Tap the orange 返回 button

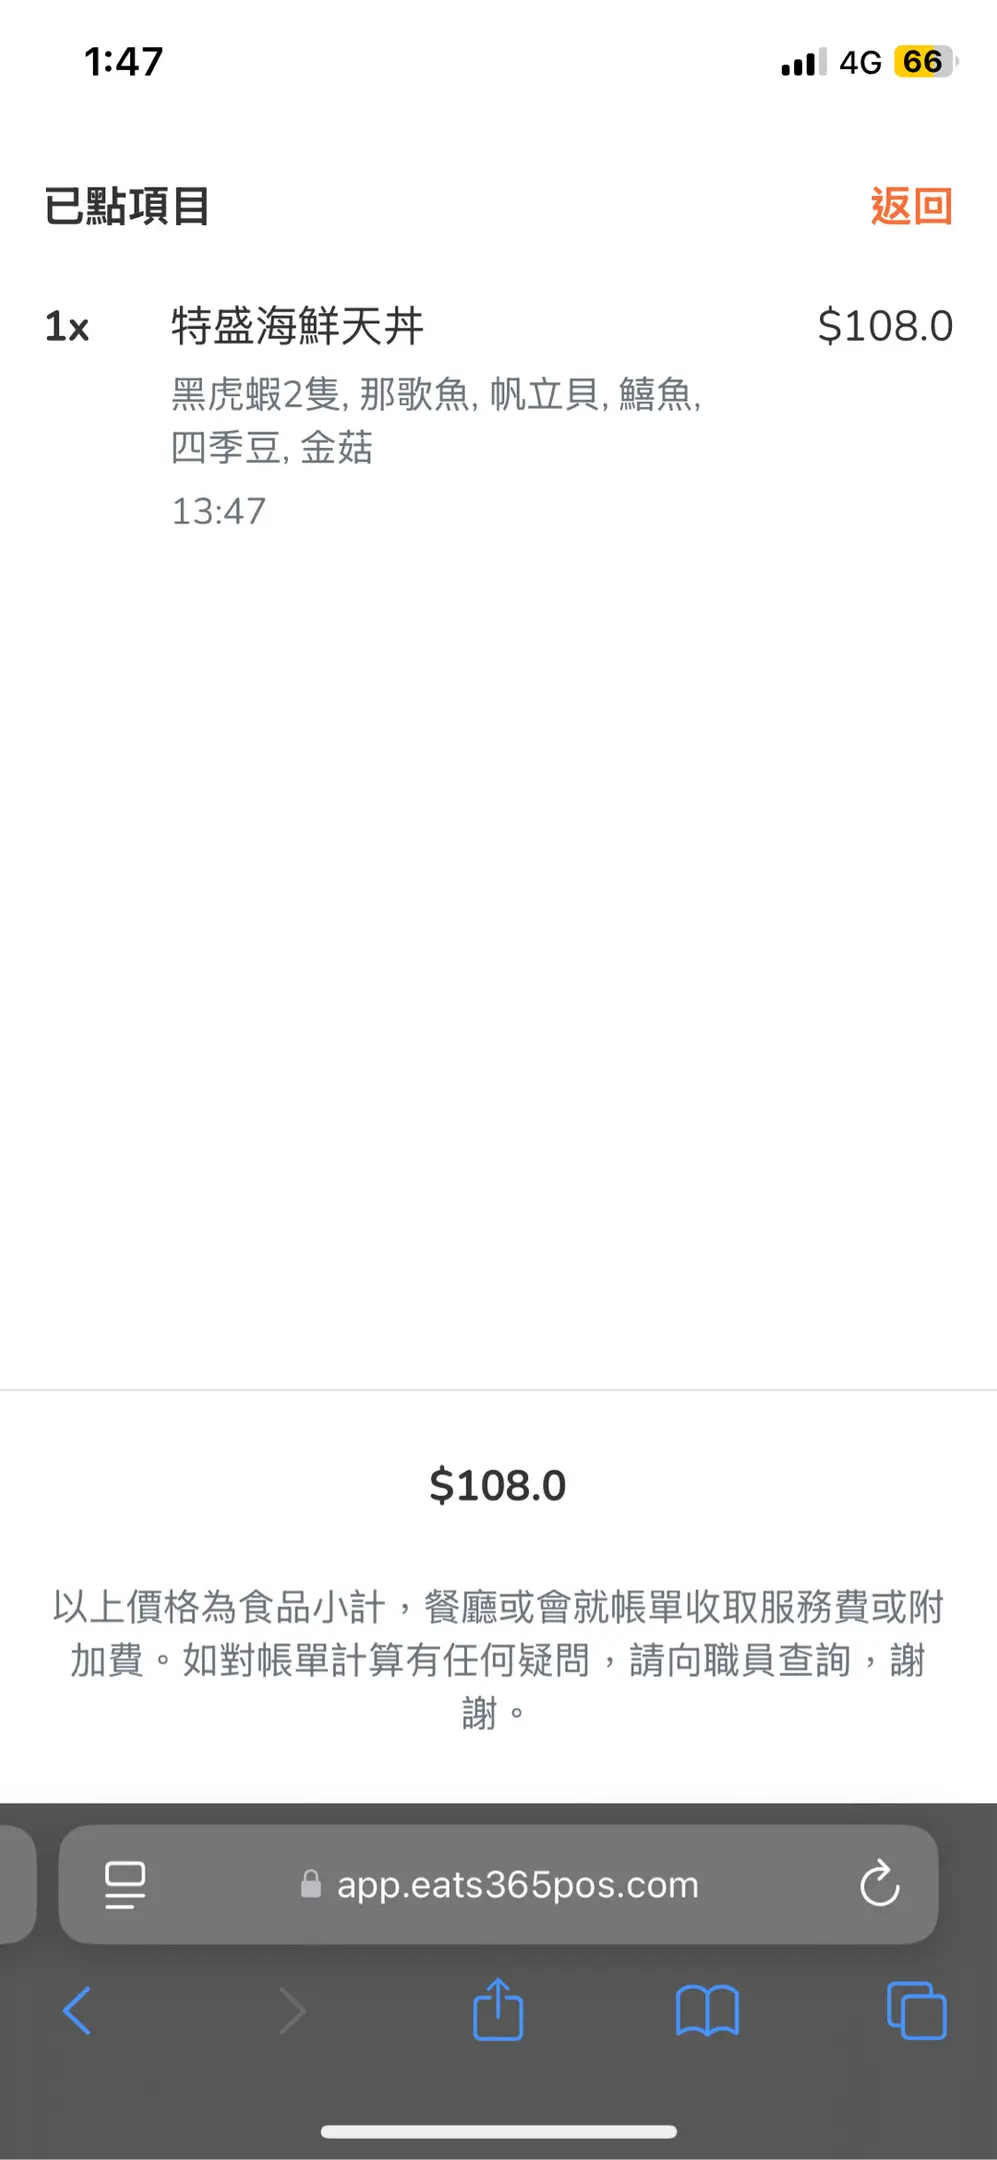[x=911, y=207]
